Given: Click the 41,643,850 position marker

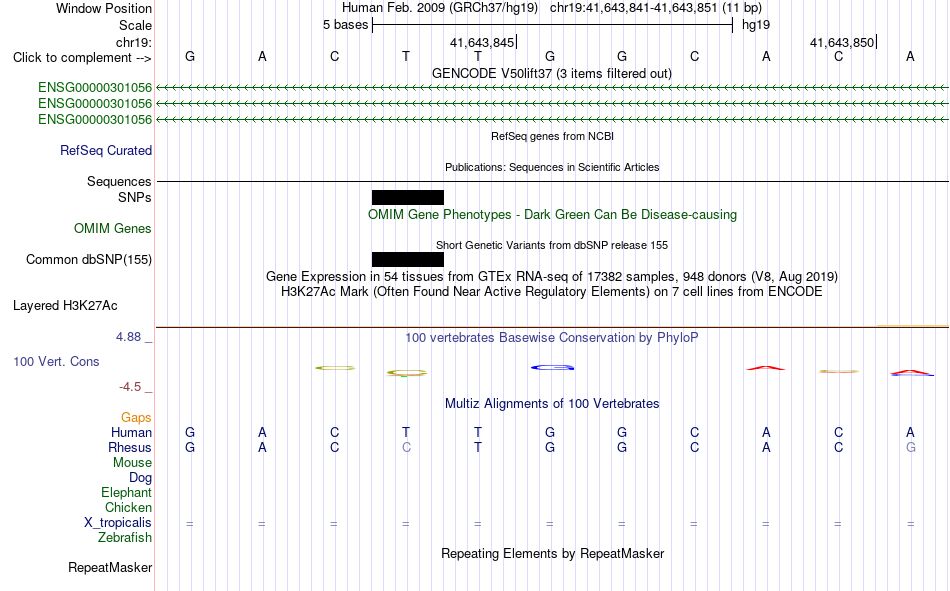Looking at the screenshot, I should [x=842, y=42].
